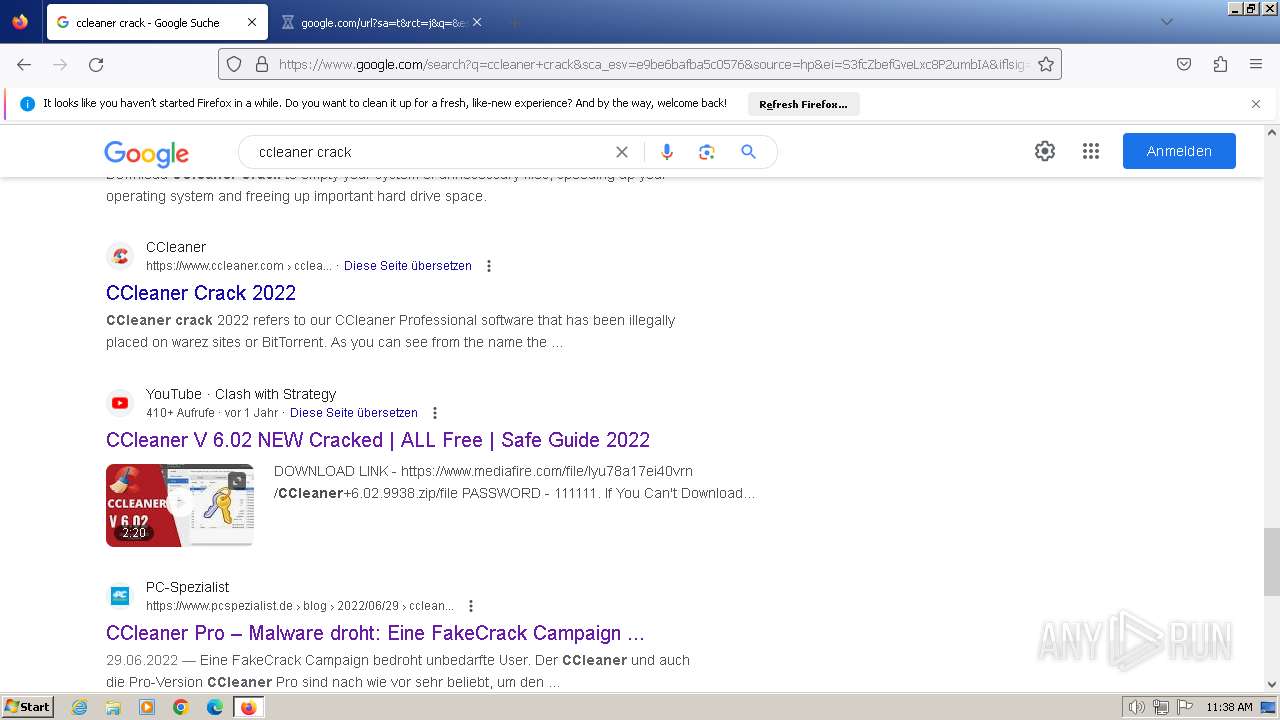
Task: Click the PC-Spezialist favicon in results
Action: click(x=120, y=596)
